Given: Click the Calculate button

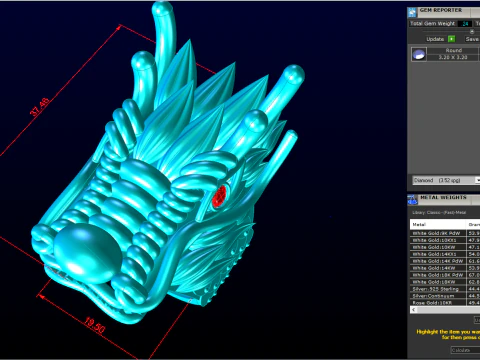Looking at the screenshot, I should (465, 350).
